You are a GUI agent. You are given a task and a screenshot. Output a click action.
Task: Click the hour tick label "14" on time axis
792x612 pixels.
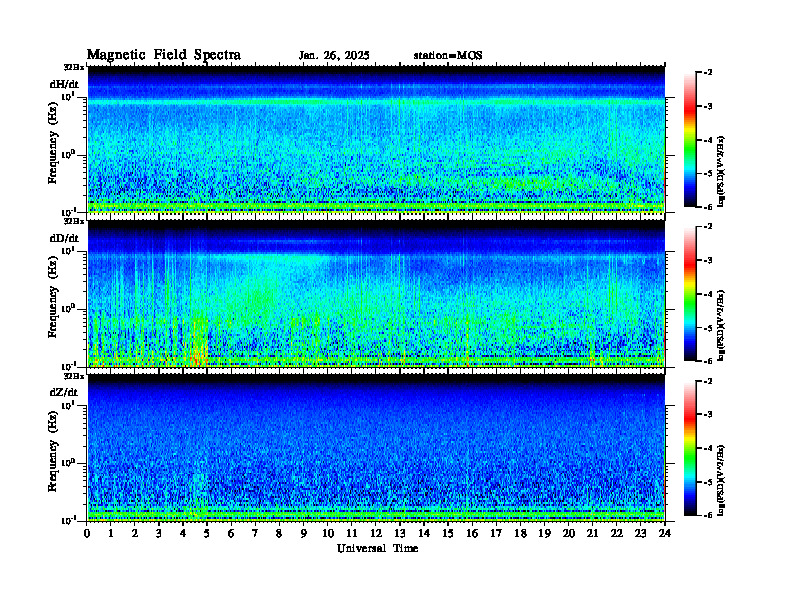tap(424, 533)
